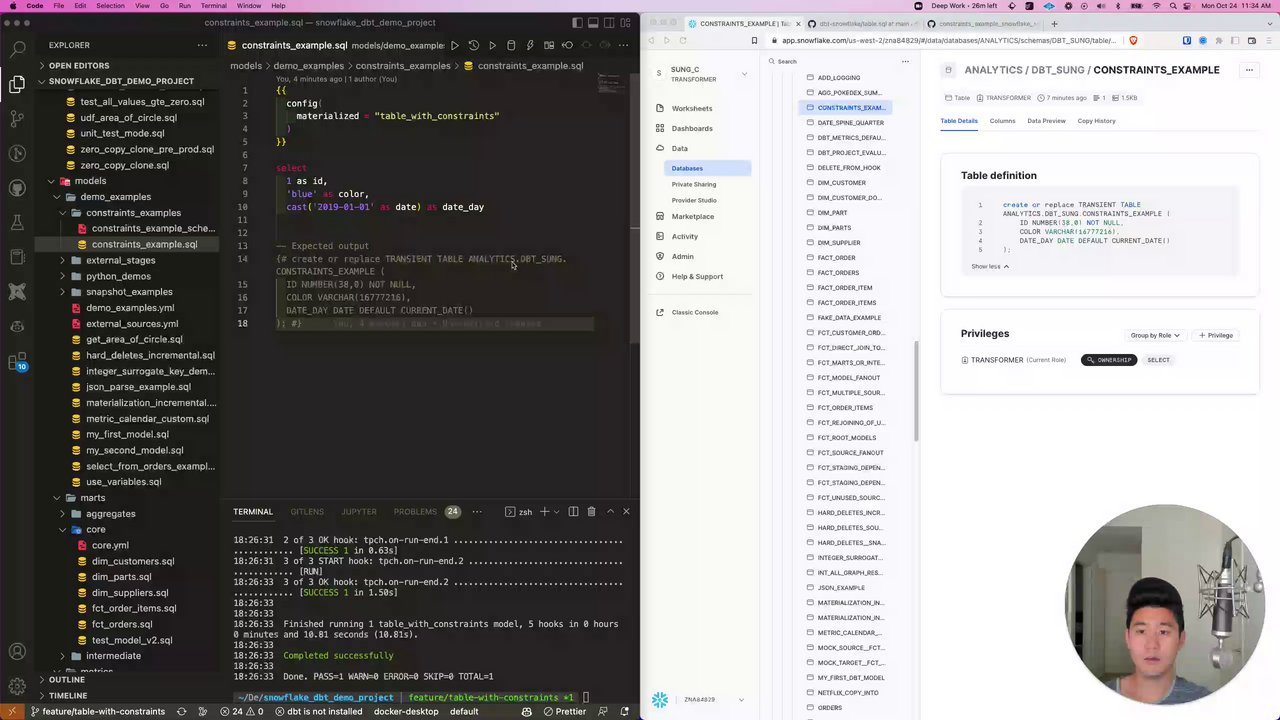
Task: Open the feature/table-with-constraints branch in status bar
Action: (x=98, y=712)
